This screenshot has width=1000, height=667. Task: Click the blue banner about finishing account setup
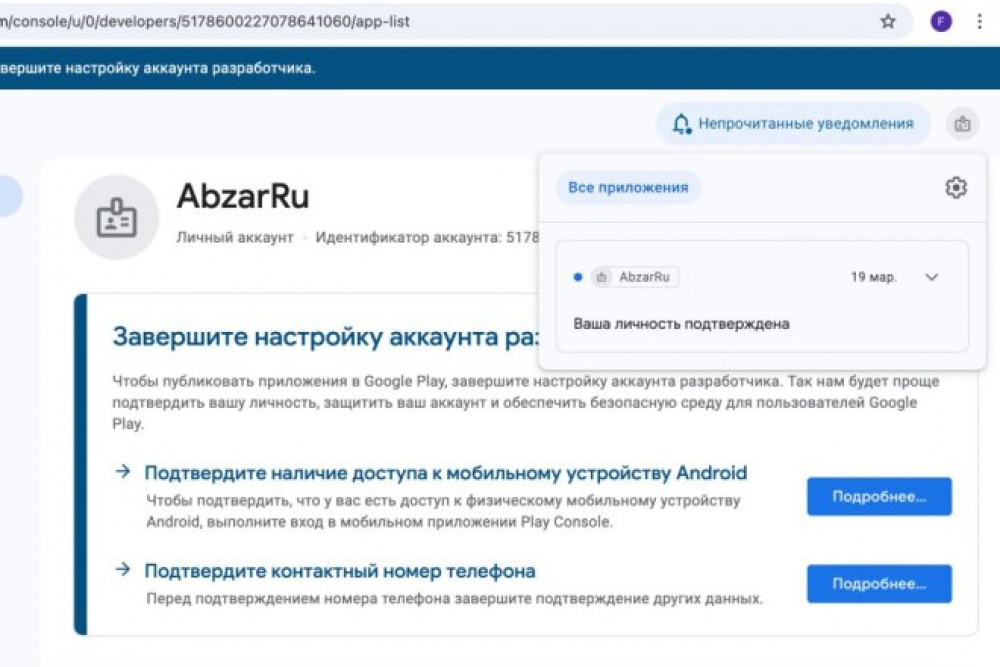500,68
